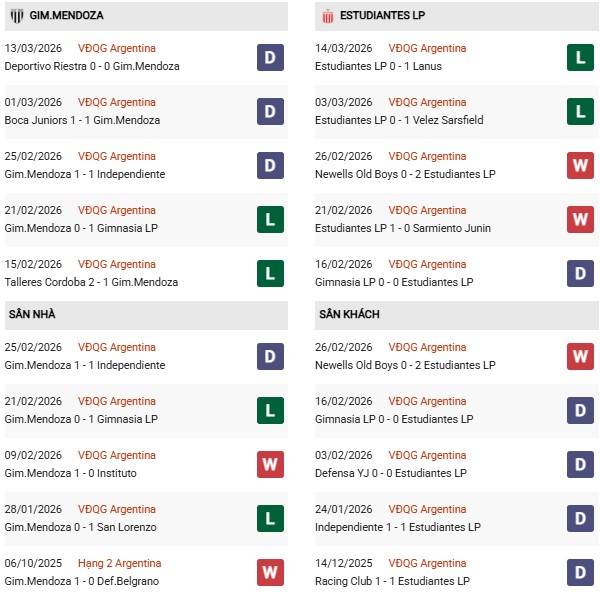This screenshot has height=596, width=600.
Task: Open the Hạng 2 Argentina league link
Action: pos(119,563)
